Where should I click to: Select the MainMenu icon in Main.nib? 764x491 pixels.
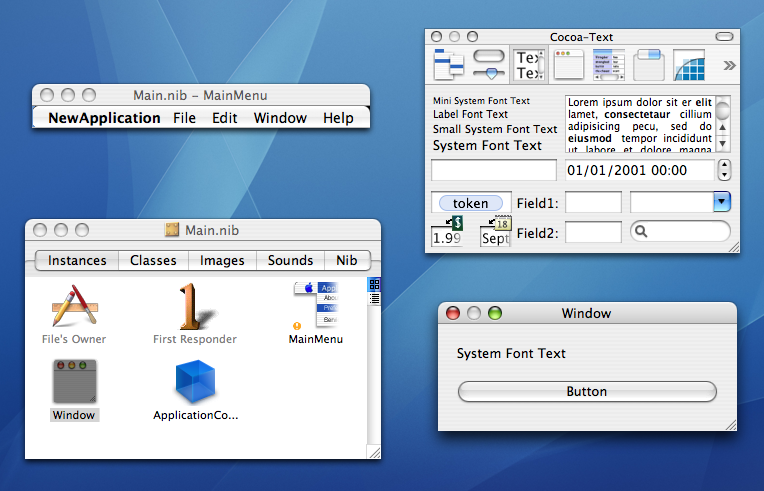(x=316, y=304)
